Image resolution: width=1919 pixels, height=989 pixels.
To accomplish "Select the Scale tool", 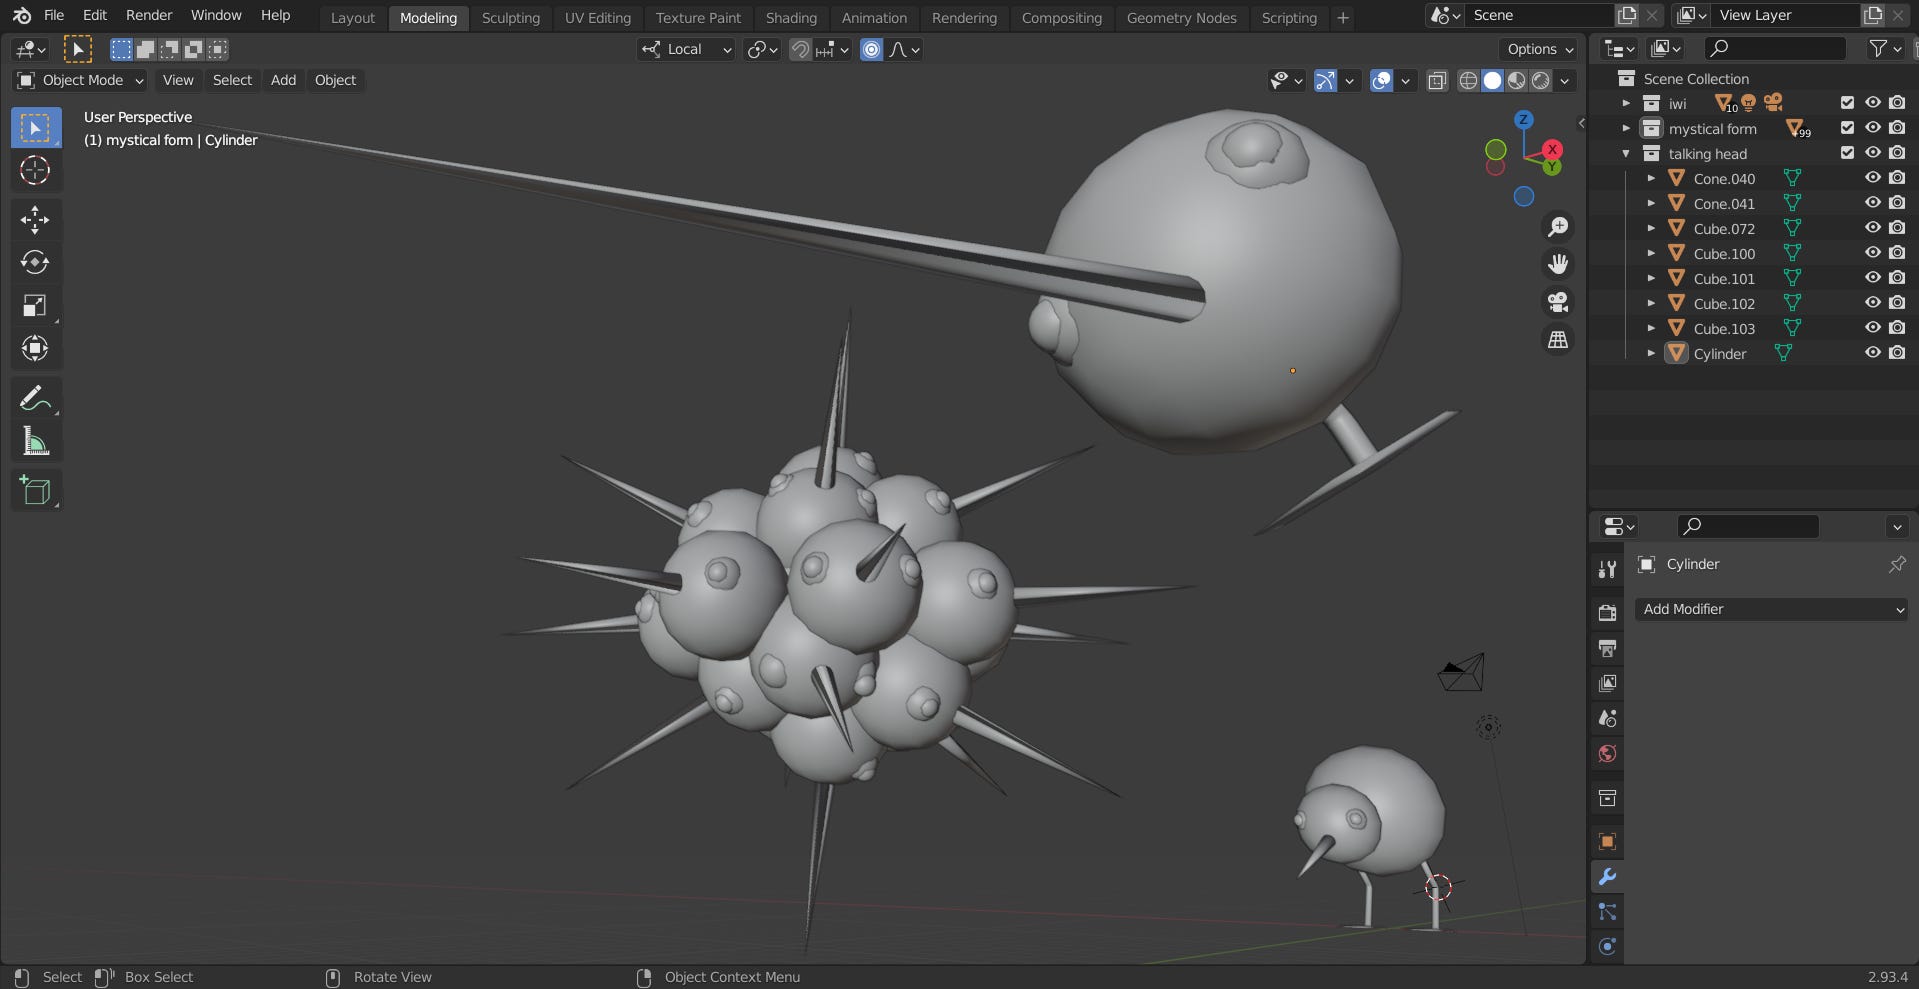I will click(35, 306).
